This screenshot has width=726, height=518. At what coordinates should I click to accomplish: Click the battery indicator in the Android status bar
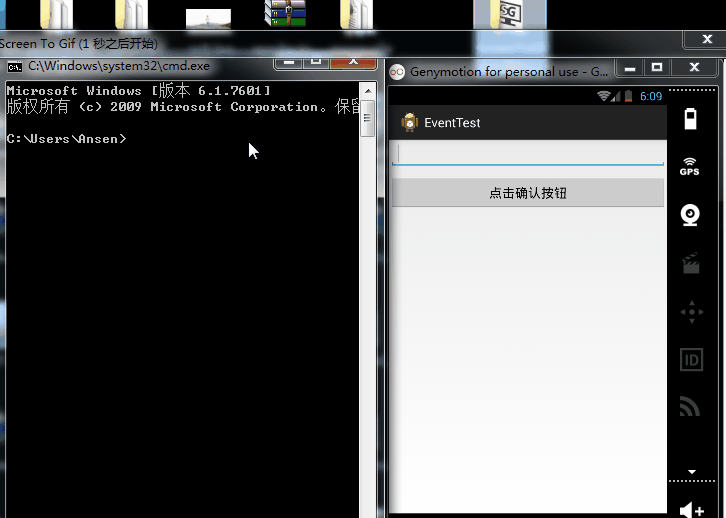(x=628, y=96)
